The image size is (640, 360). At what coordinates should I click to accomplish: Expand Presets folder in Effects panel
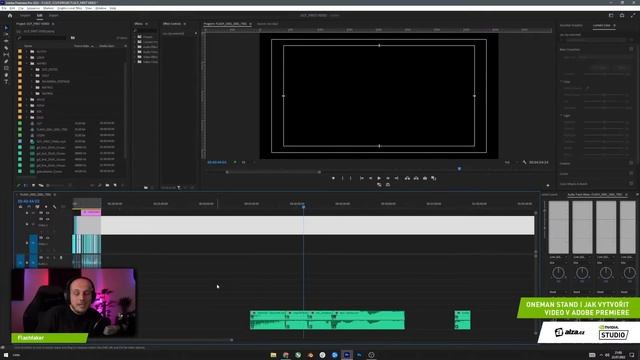click(x=135, y=37)
